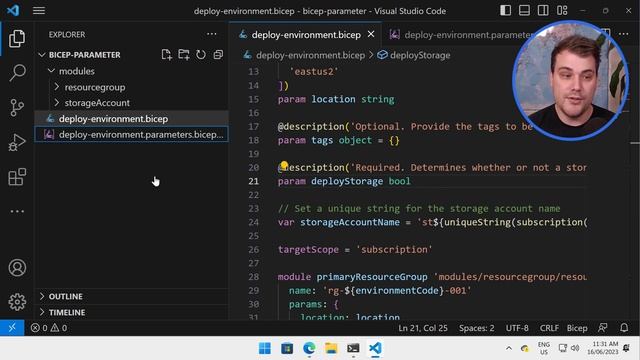Click the text 'param deployStorage bool'
This screenshot has width=640, height=360.
[344, 181]
